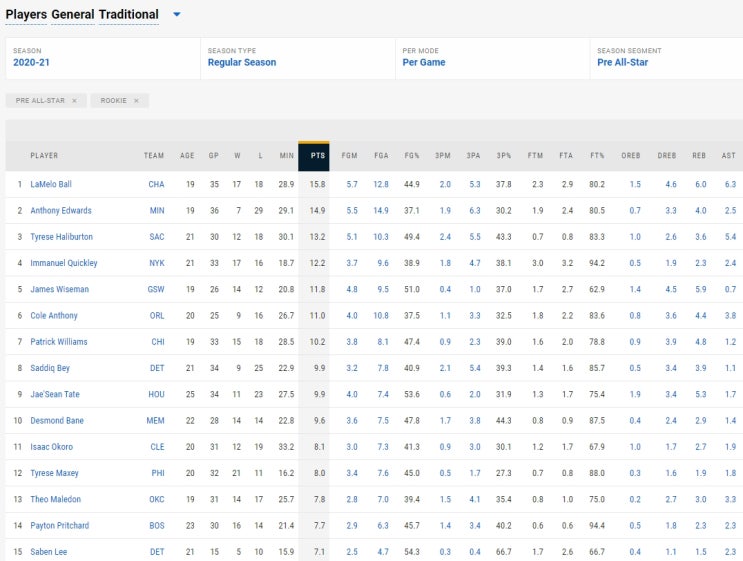The width and height of the screenshot is (743, 561).
Task: Open Tyrese Maxey player page
Action: (x=54, y=473)
